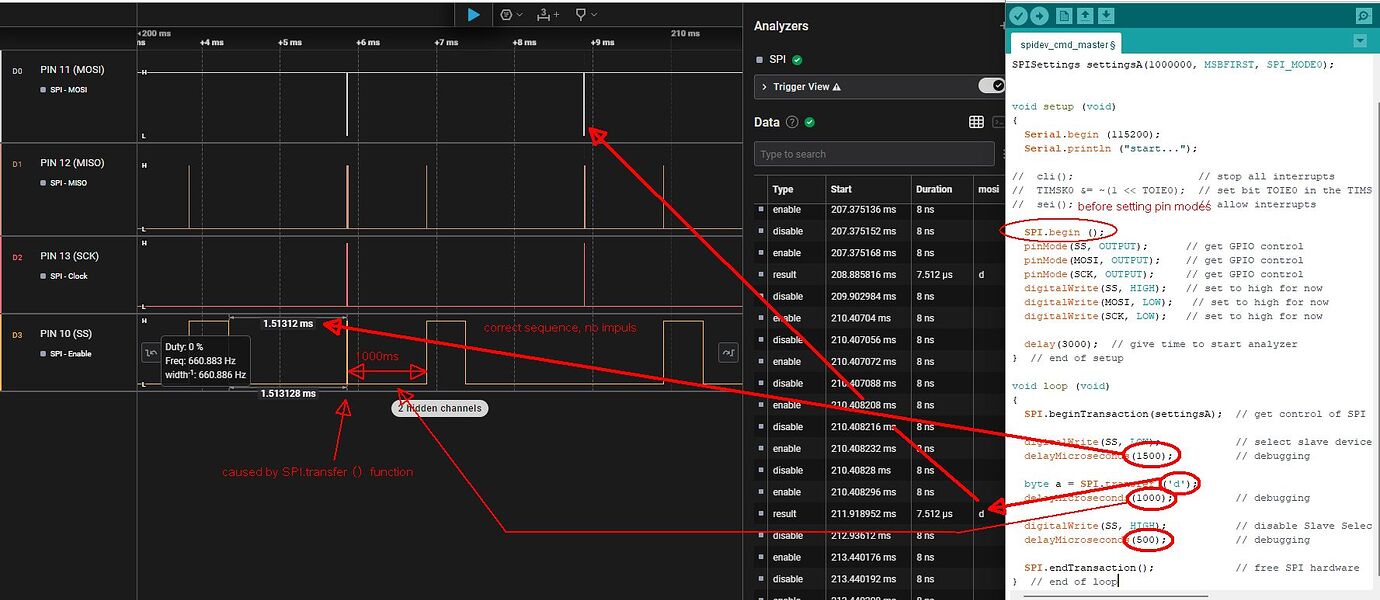This screenshot has width=1380, height=600.
Task: Click the Upload arrow icon in Arduino IDE
Action: [1040, 15]
